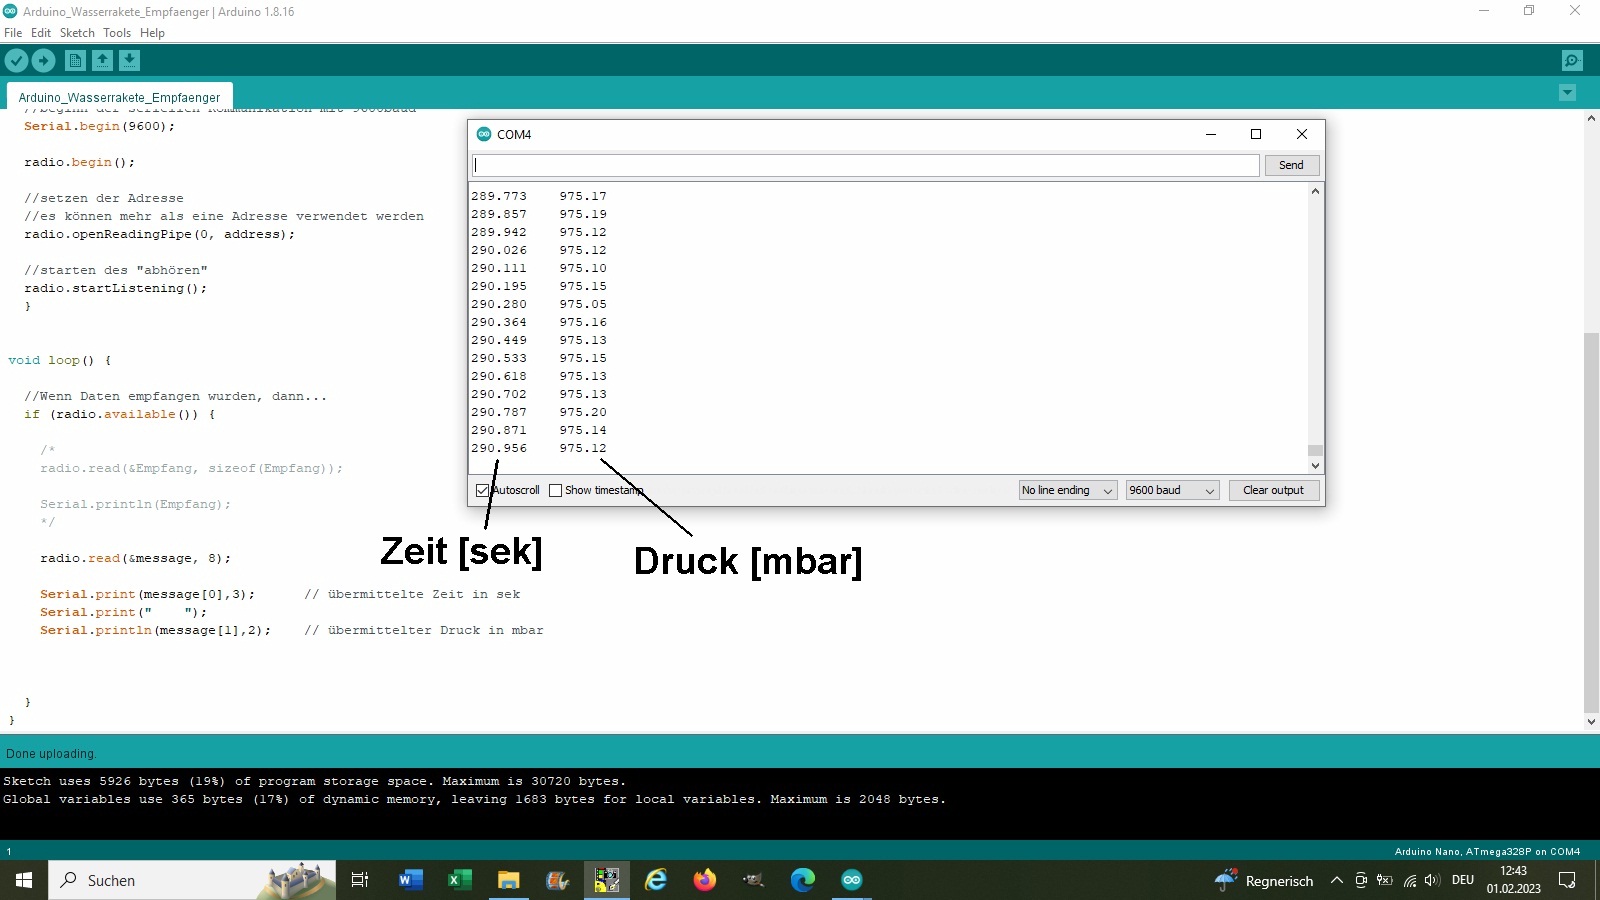Click the network Wi-Fi tray icon

click(x=1409, y=880)
